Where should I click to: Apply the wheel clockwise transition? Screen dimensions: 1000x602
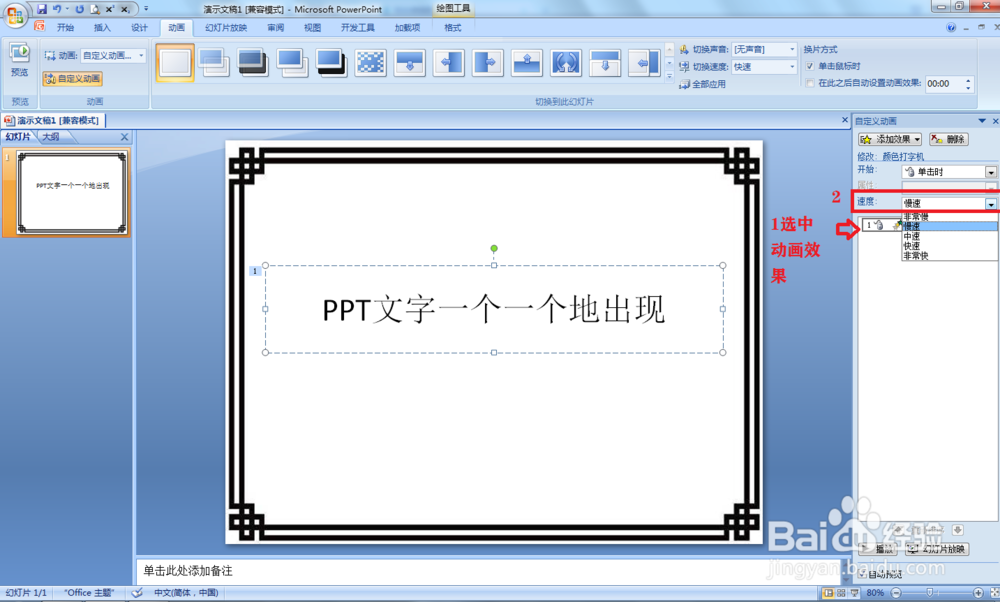pyautogui.click(x=566, y=62)
